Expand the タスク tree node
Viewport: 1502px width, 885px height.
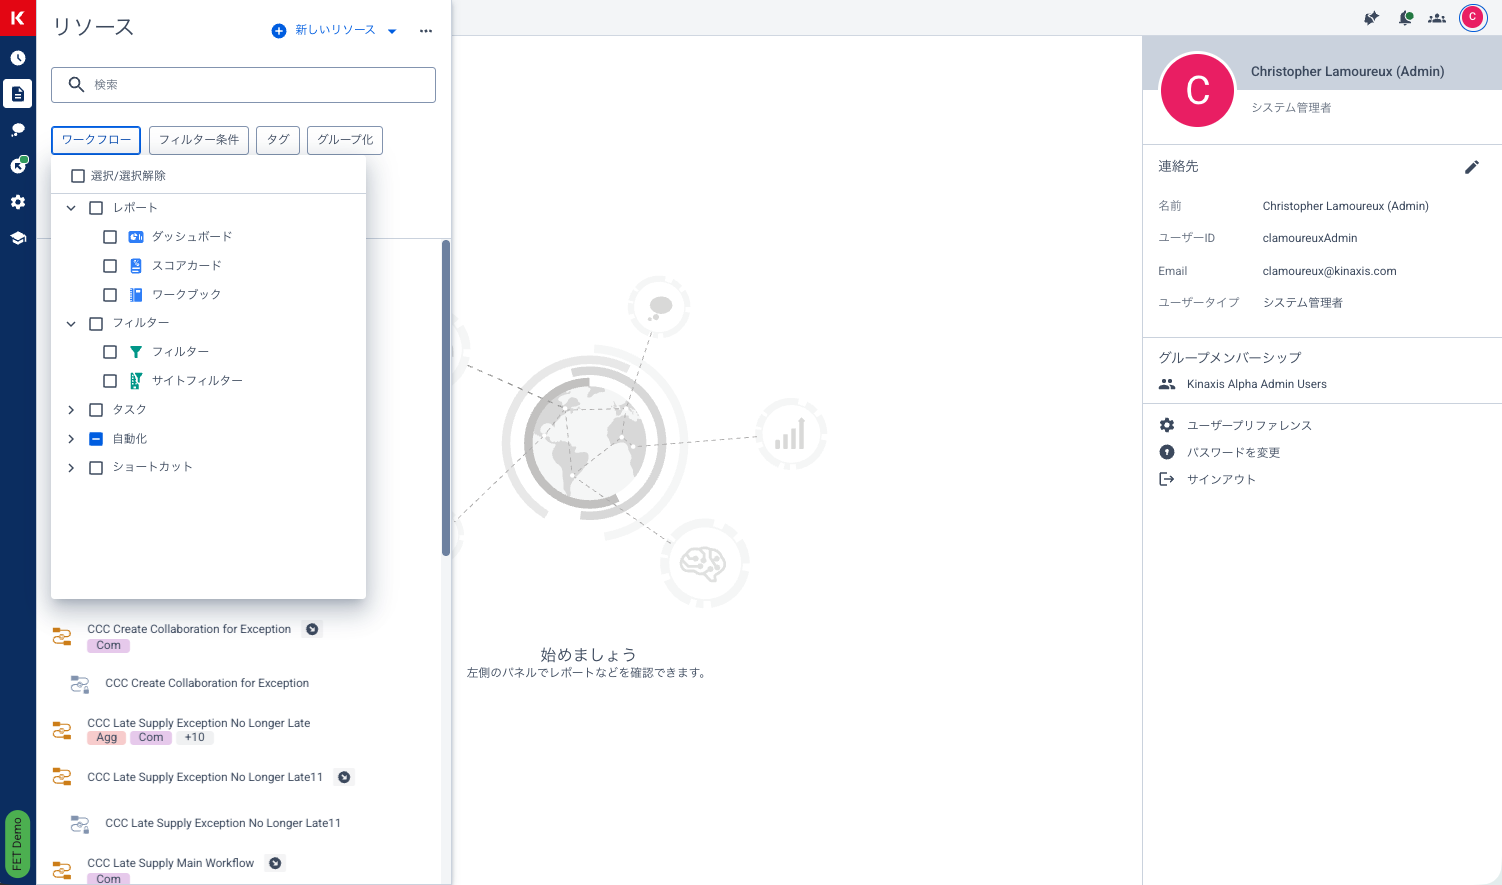point(71,410)
